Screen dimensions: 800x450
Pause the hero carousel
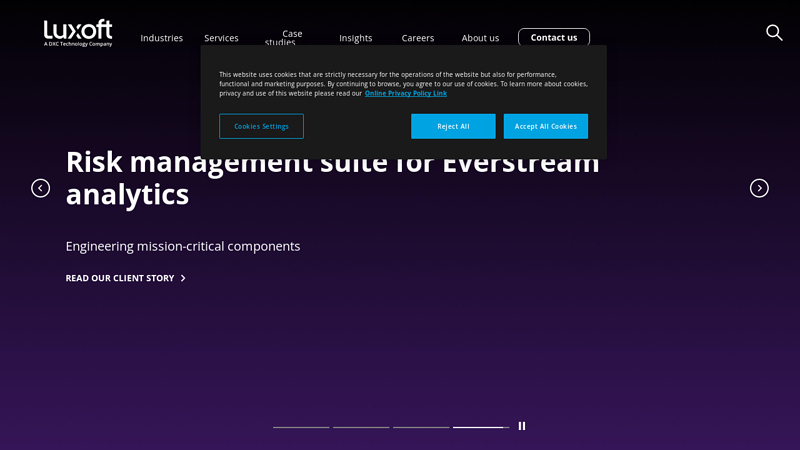pyautogui.click(x=521, y=426)
